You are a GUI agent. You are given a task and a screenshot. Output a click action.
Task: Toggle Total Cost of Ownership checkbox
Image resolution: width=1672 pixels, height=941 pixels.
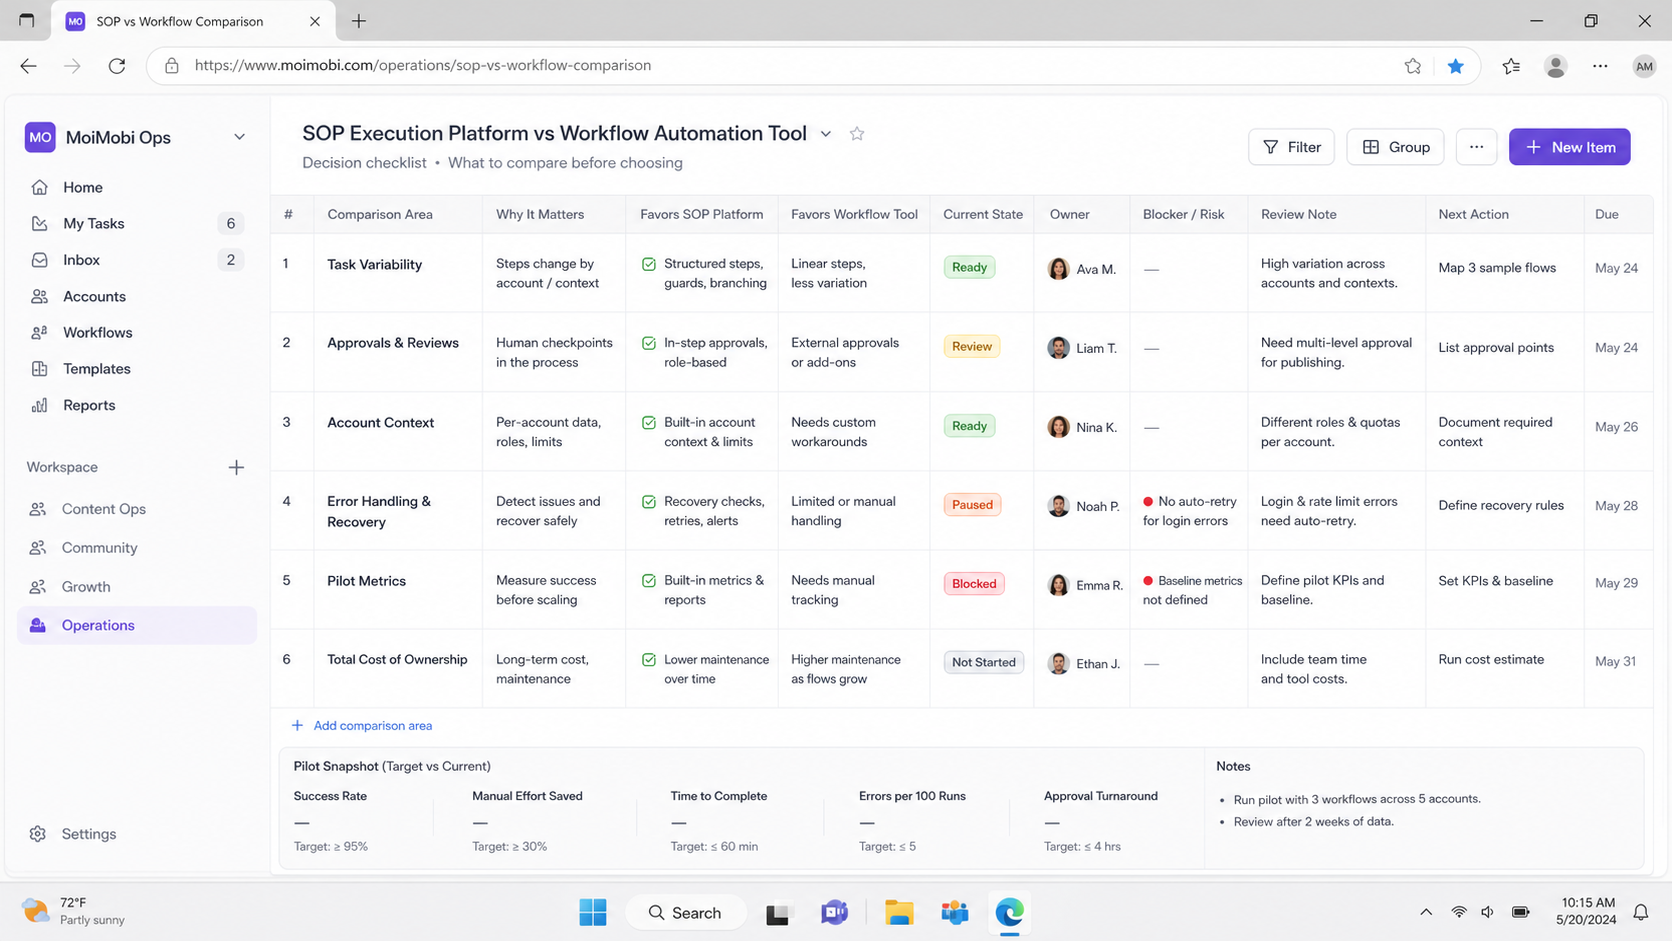pos(649,660)
